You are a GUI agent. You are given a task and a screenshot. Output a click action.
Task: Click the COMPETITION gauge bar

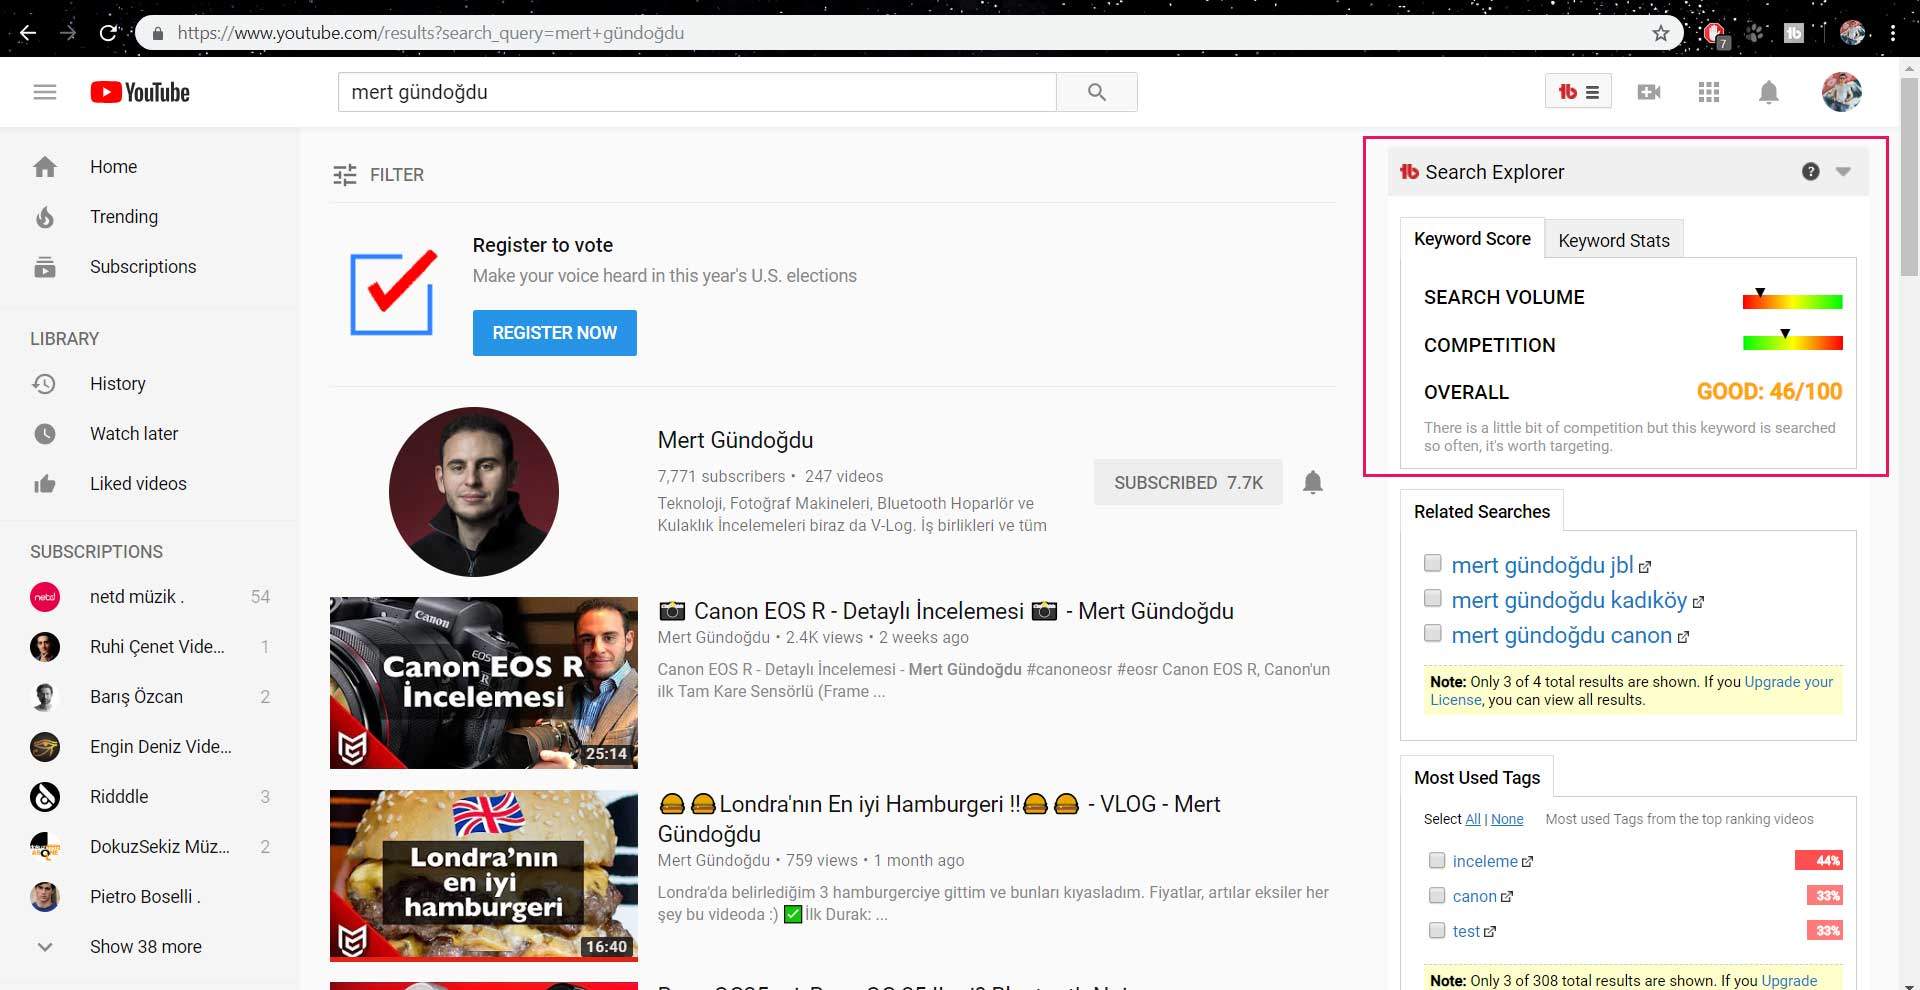tap(1792, 343)
